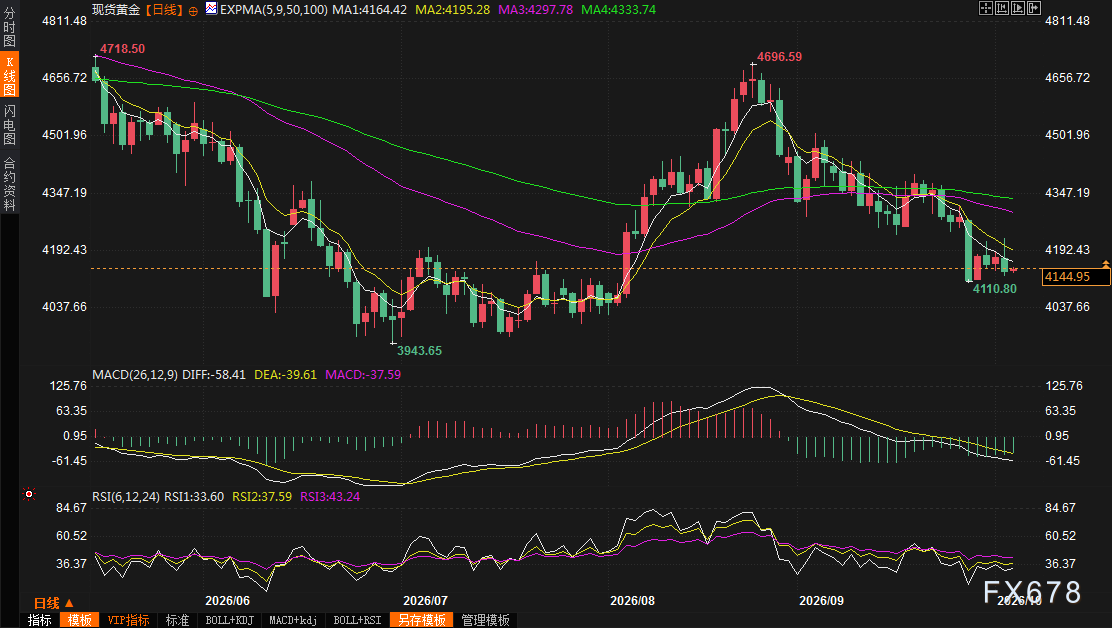Click the orange up arrow by price 4144.95
Image resolution: width=1112 pixels, height=628 pixels.
1106,263
